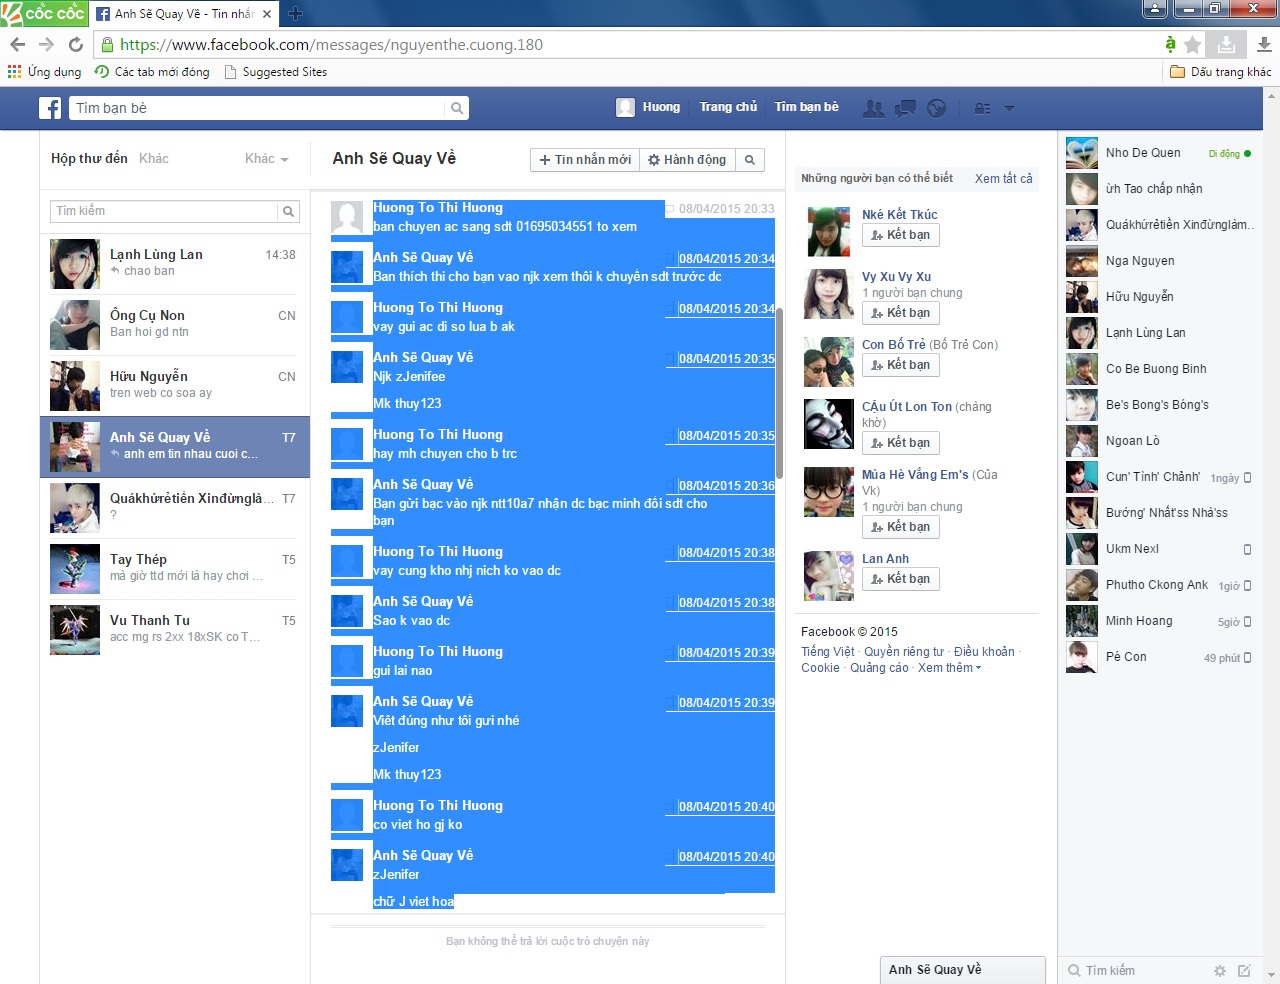Open the Vu Thanh Tu conversation

point(175,630)
